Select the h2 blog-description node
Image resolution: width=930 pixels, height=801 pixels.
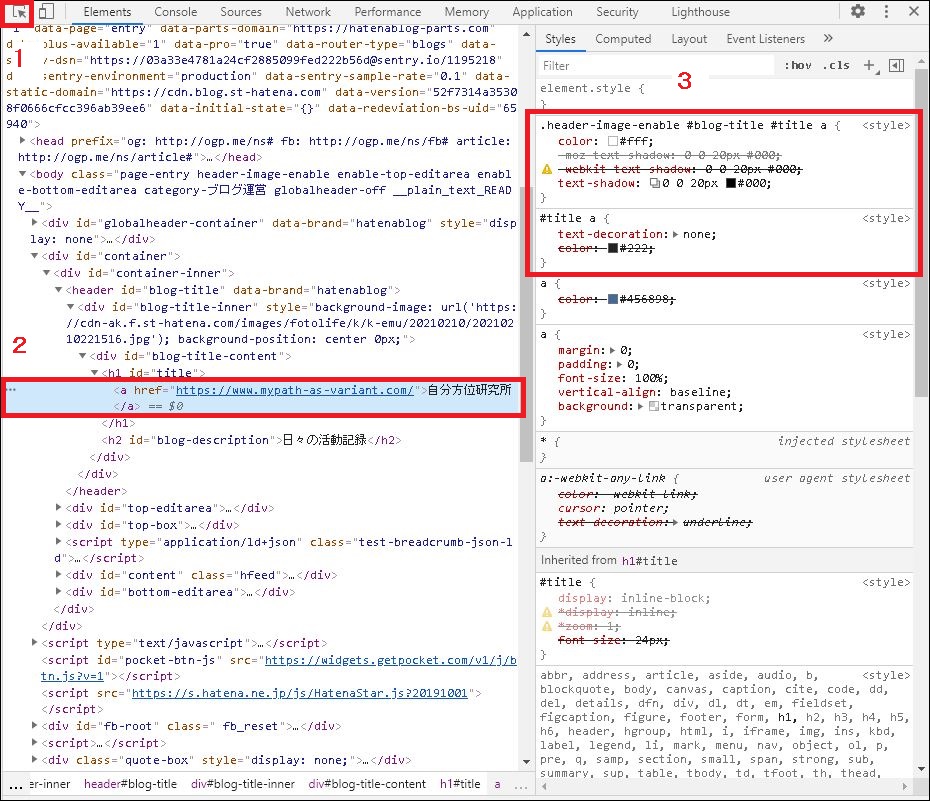coord(251,440)
